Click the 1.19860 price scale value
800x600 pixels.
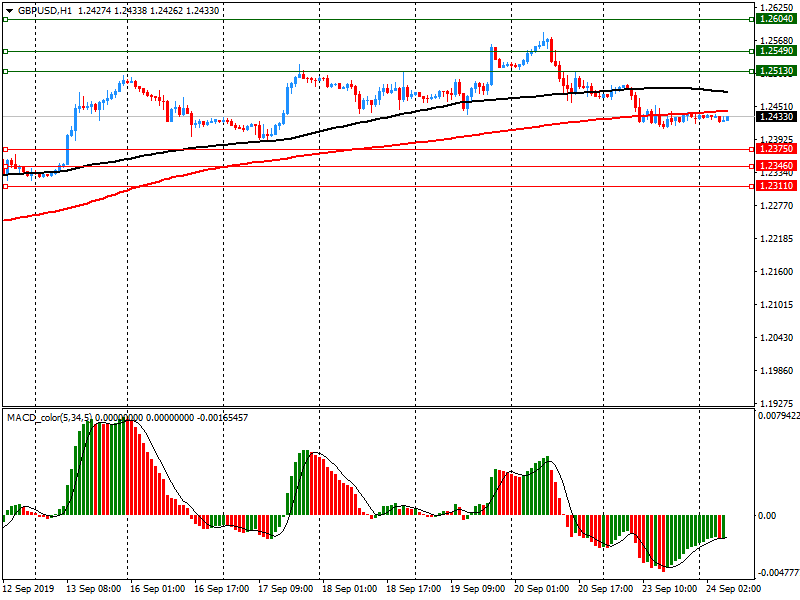coord(777,371)
